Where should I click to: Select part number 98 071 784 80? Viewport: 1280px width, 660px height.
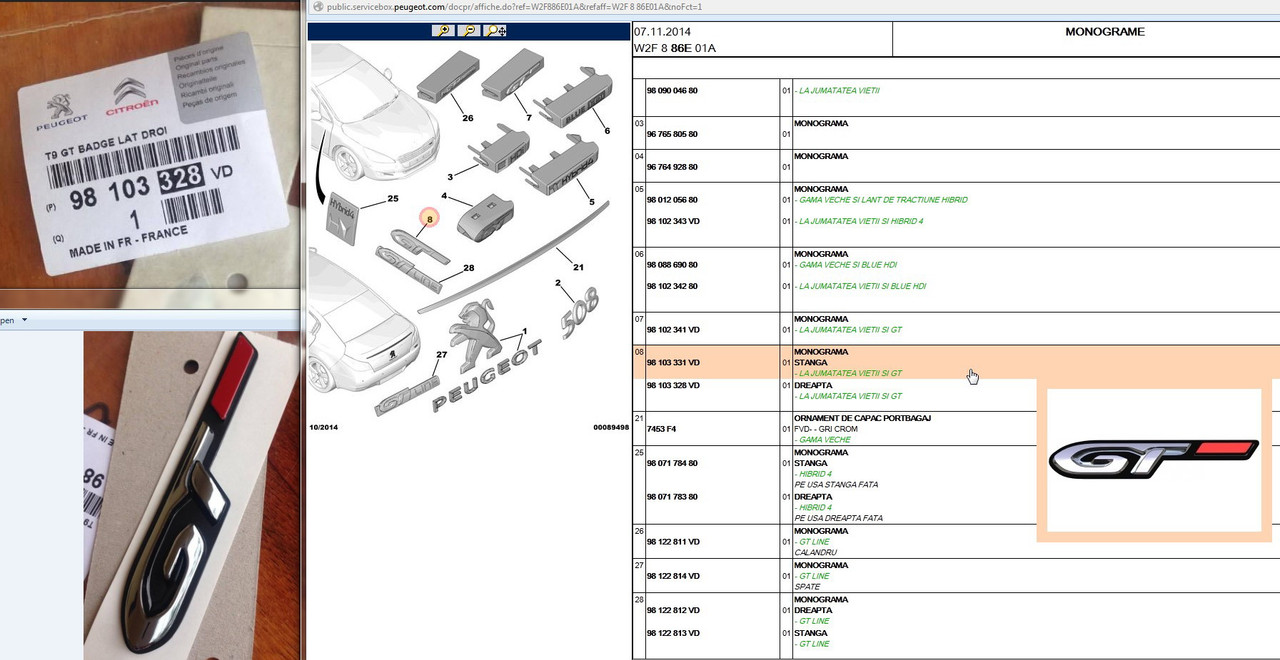(x=672, y=463)
